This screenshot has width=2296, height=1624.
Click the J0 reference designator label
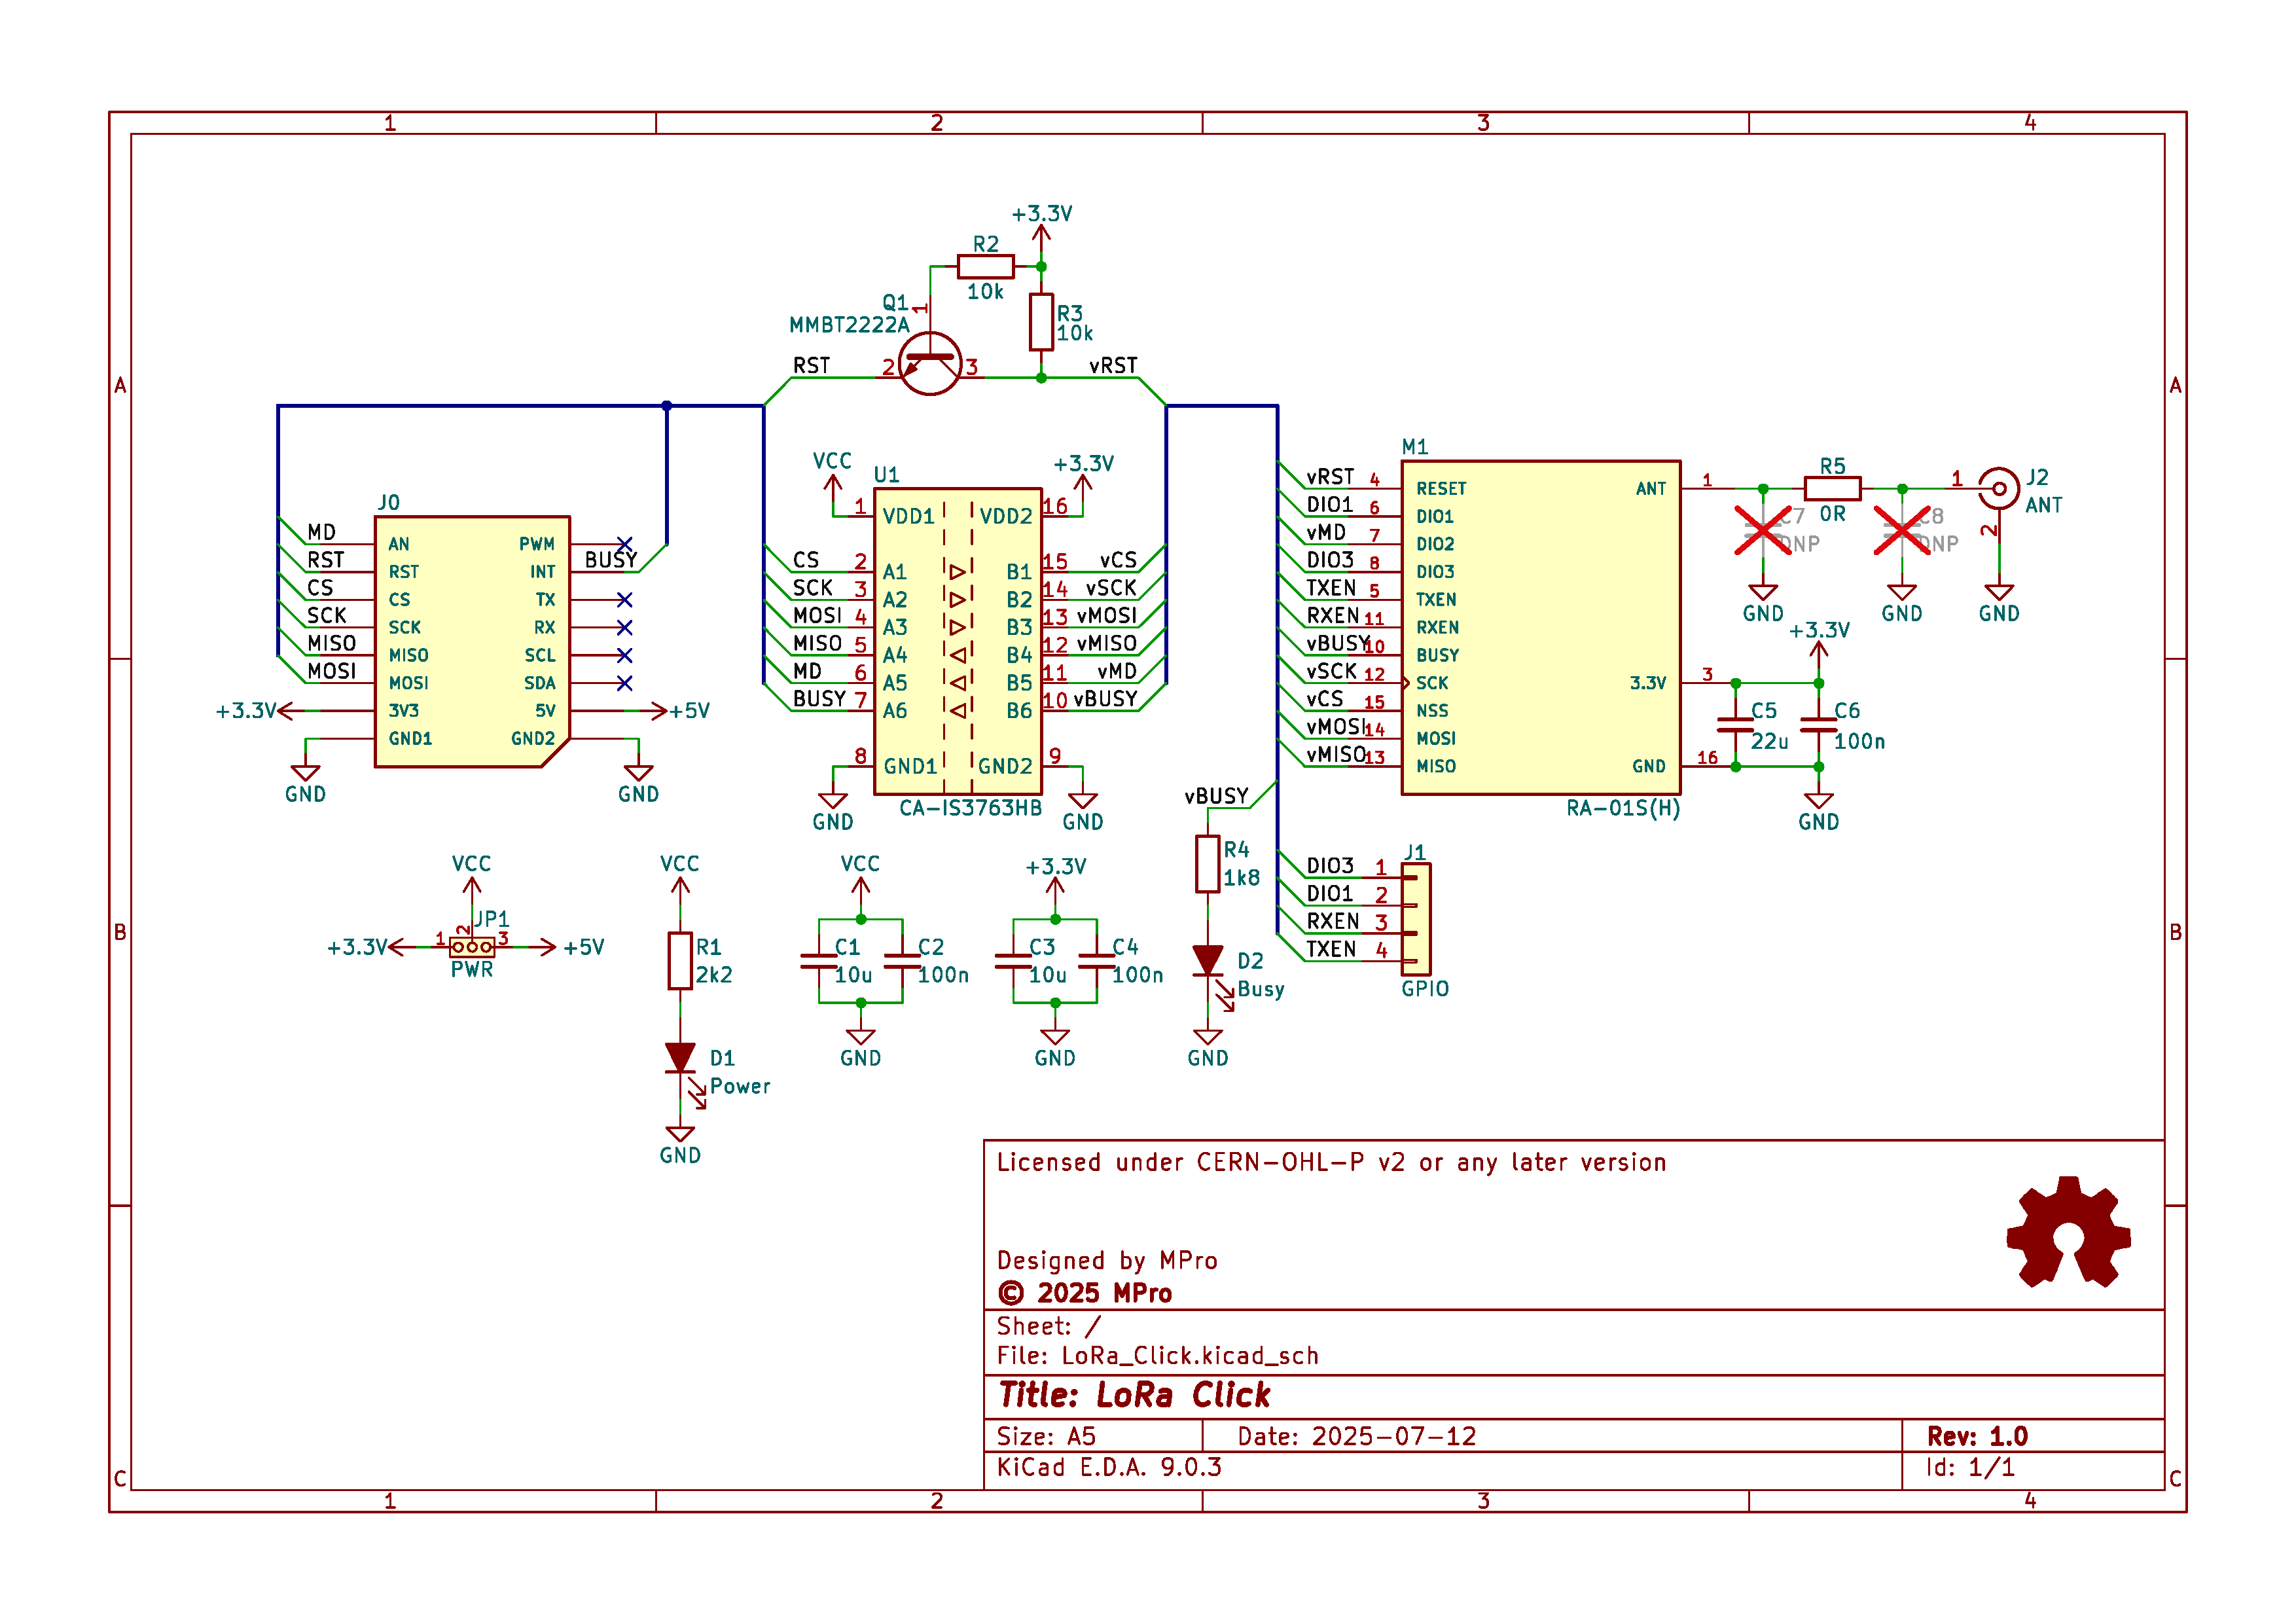tap(388, 503)
